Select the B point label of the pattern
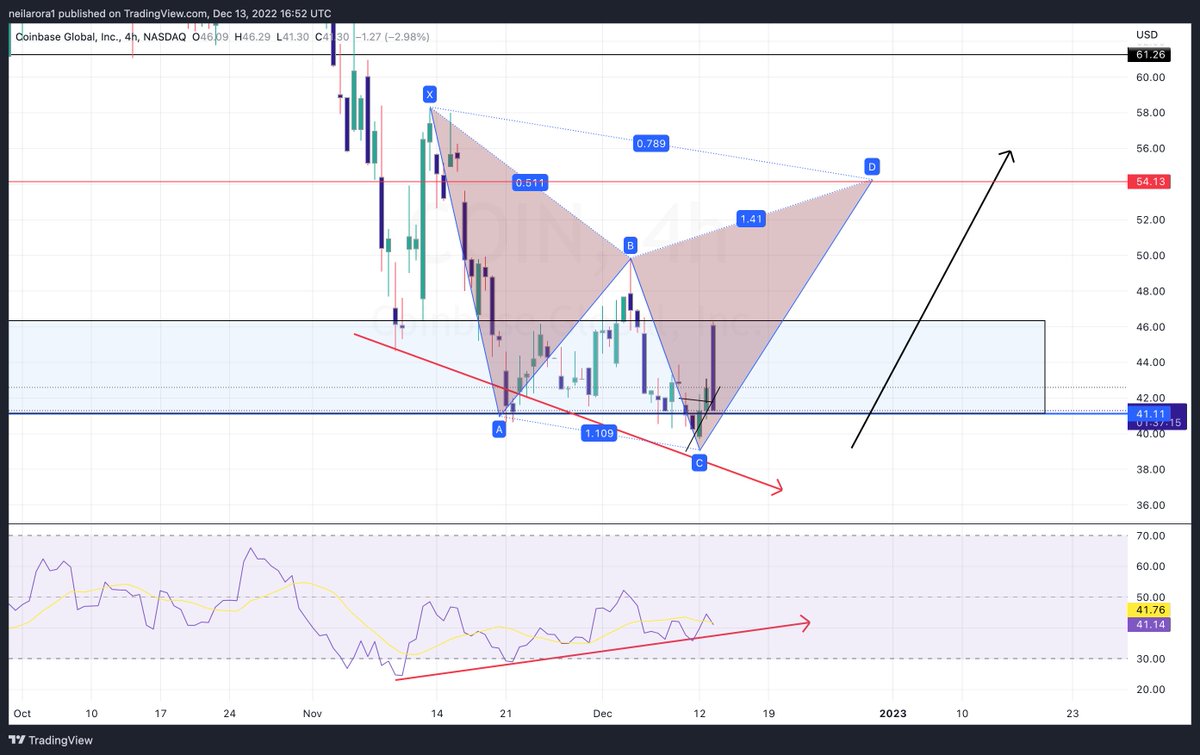Viewport: 1200px width, 755px height. click(x=631, y=245)
